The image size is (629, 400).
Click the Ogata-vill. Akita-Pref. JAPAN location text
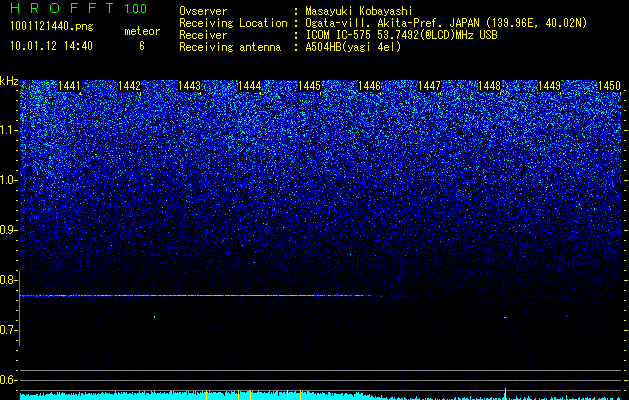tap(446, 23)
